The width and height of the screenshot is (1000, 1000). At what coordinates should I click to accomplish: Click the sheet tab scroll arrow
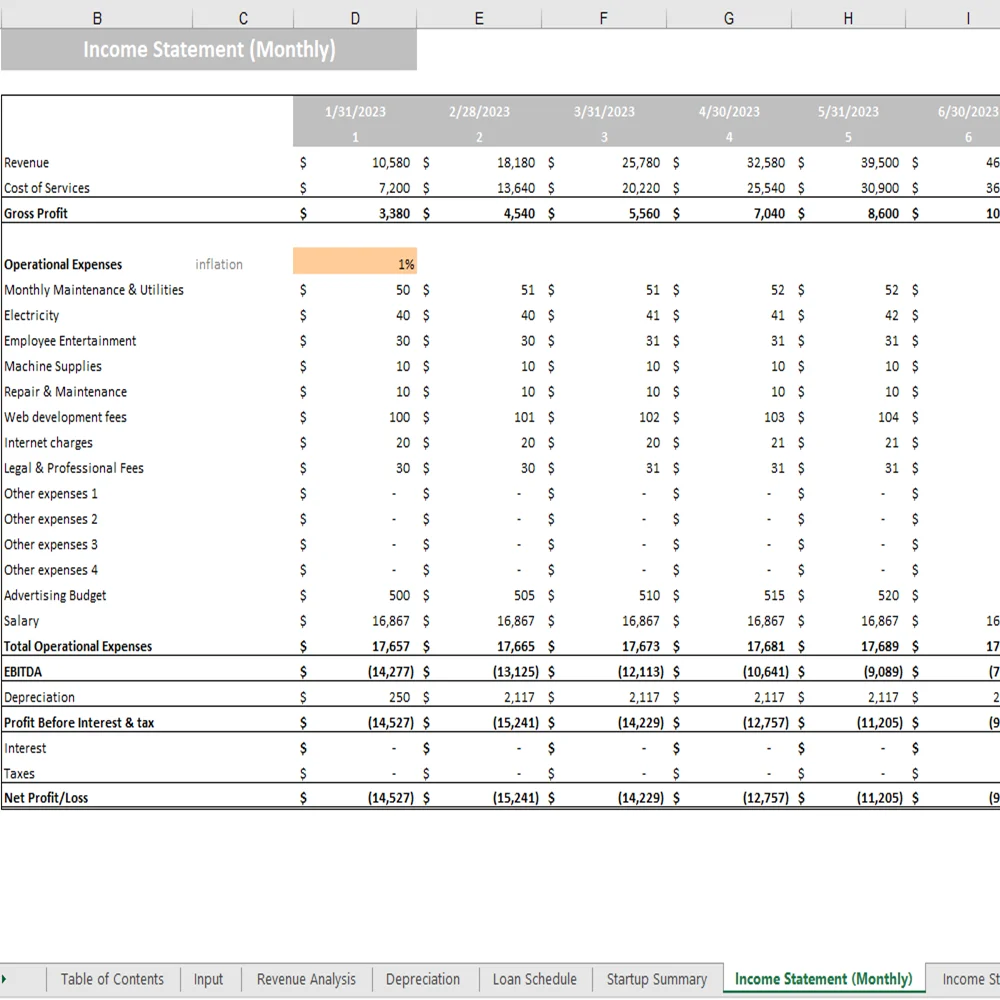[8, 979]
